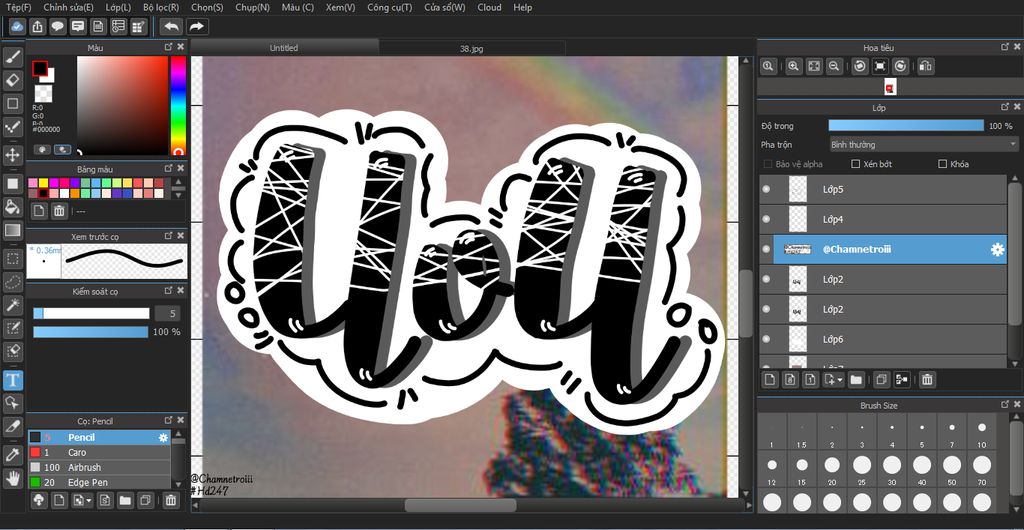Pick yellow swatch in Bảng màu palette

pyautogui.click(x=43, y=183)
